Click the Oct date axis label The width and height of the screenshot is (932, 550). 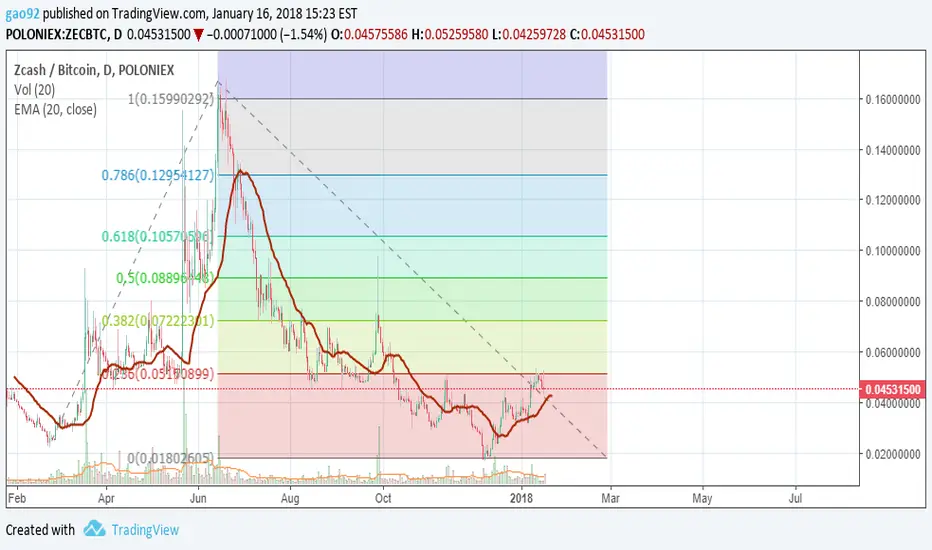(383, 498)
